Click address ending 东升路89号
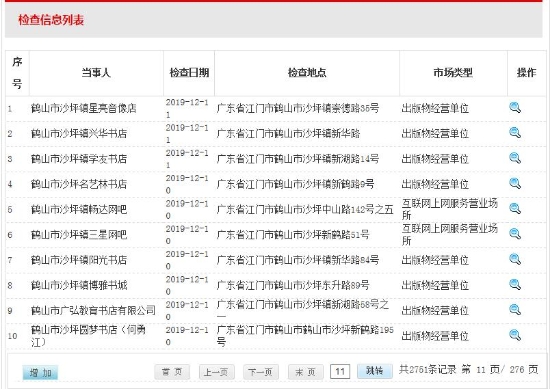The image size is (550, 389). [x=293, y=285]
